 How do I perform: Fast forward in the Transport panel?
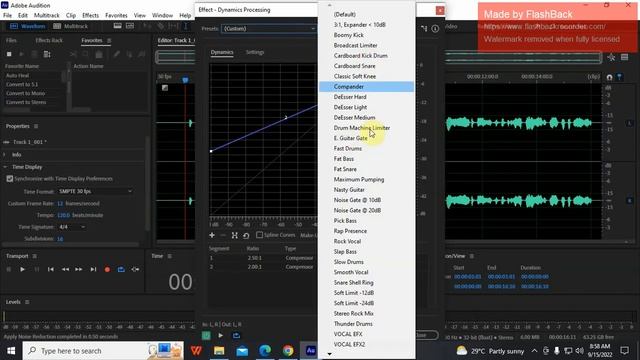coord(79,269)
